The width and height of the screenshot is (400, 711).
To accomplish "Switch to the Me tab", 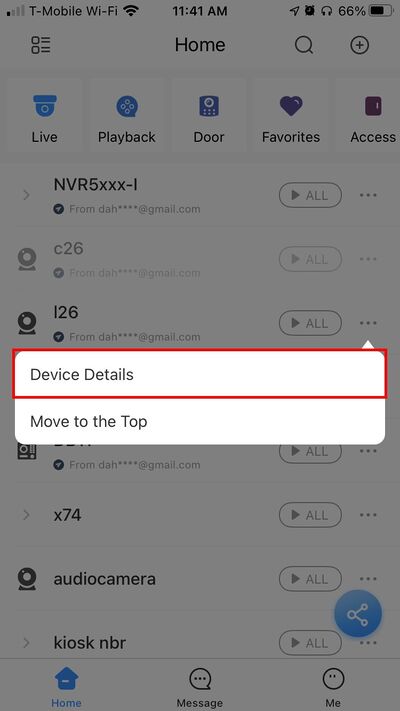I will coord(333,688).
